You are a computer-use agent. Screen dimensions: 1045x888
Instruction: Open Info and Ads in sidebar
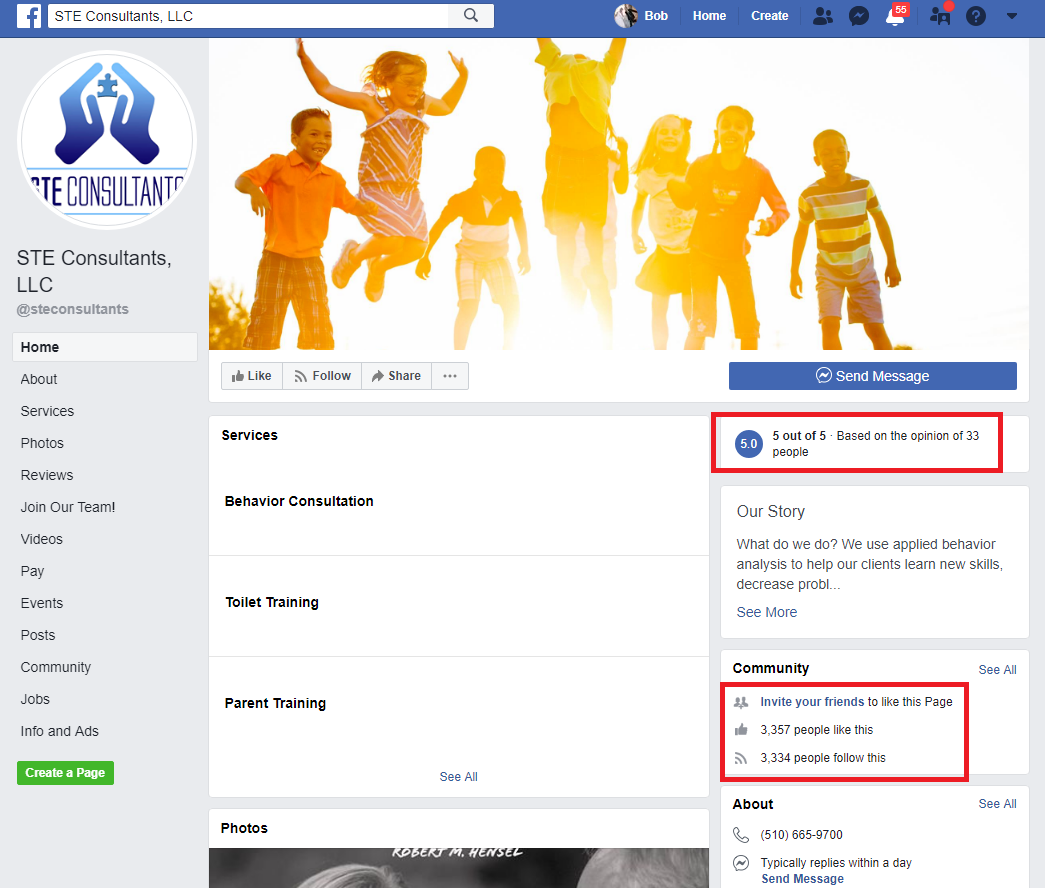click(59, 731)
